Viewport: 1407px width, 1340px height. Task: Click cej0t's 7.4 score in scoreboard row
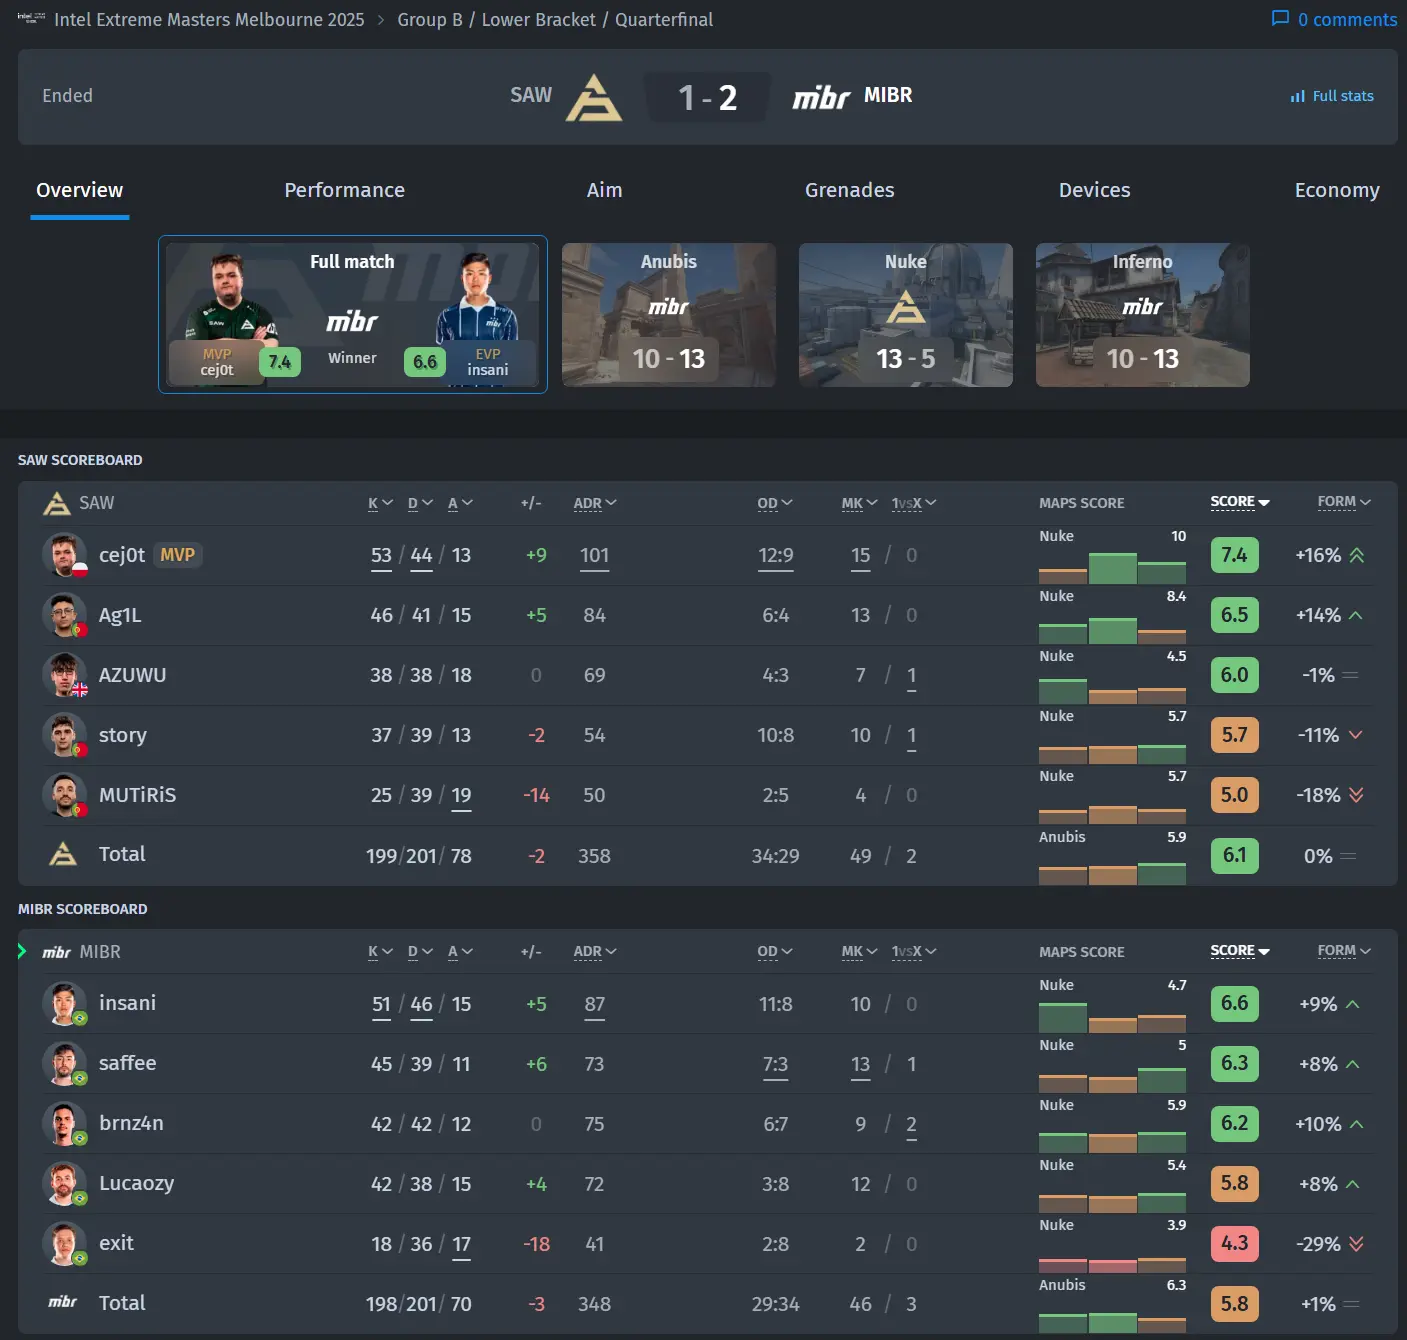click(1234, 555)
